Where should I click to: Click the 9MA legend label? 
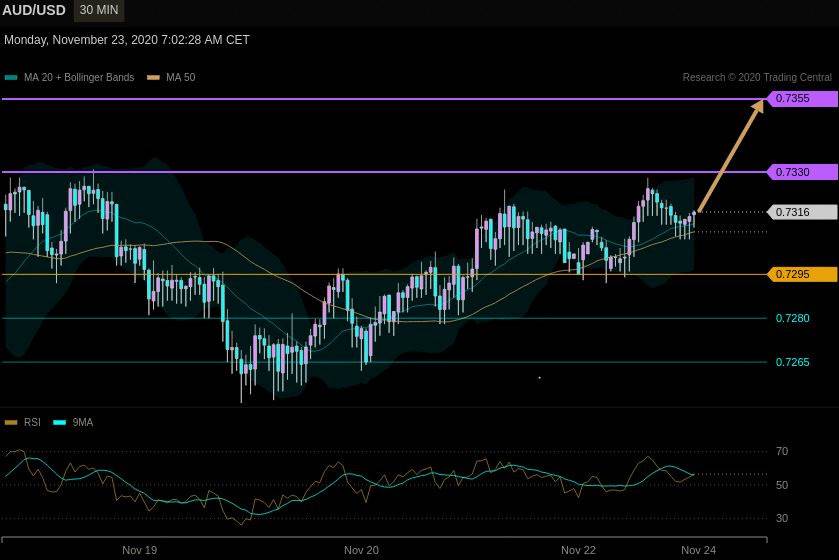tap(83, 423)
